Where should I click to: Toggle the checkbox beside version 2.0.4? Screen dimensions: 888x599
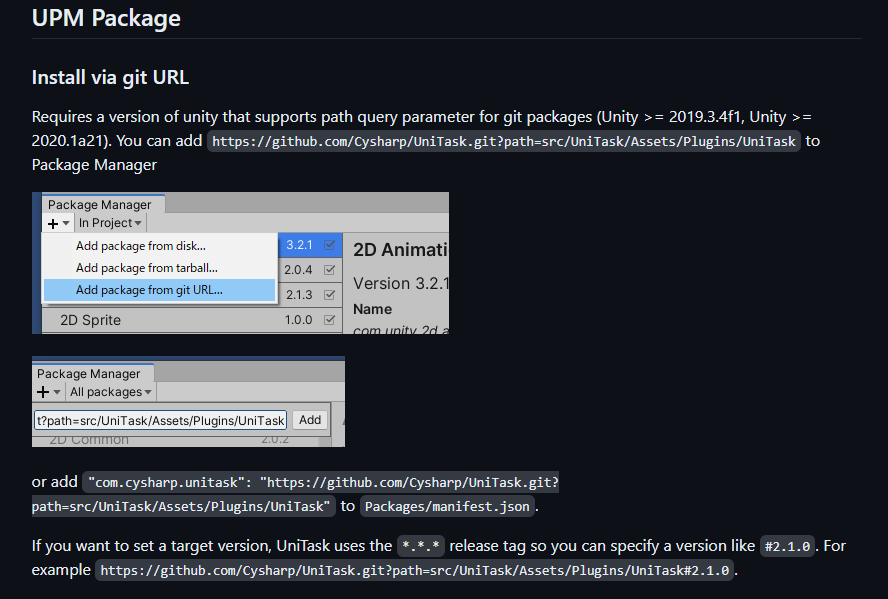[330, 270]
